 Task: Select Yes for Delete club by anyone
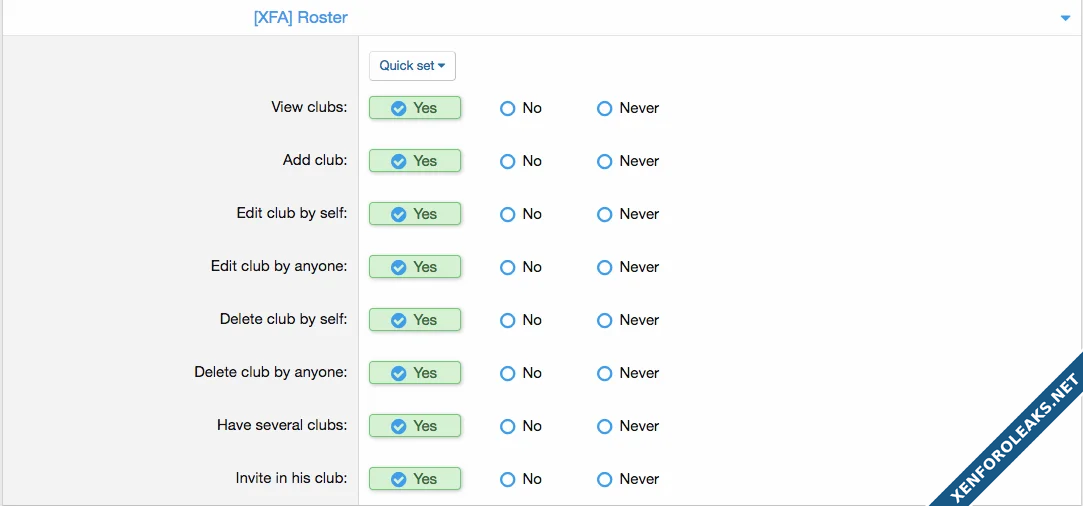coord(414,373)
